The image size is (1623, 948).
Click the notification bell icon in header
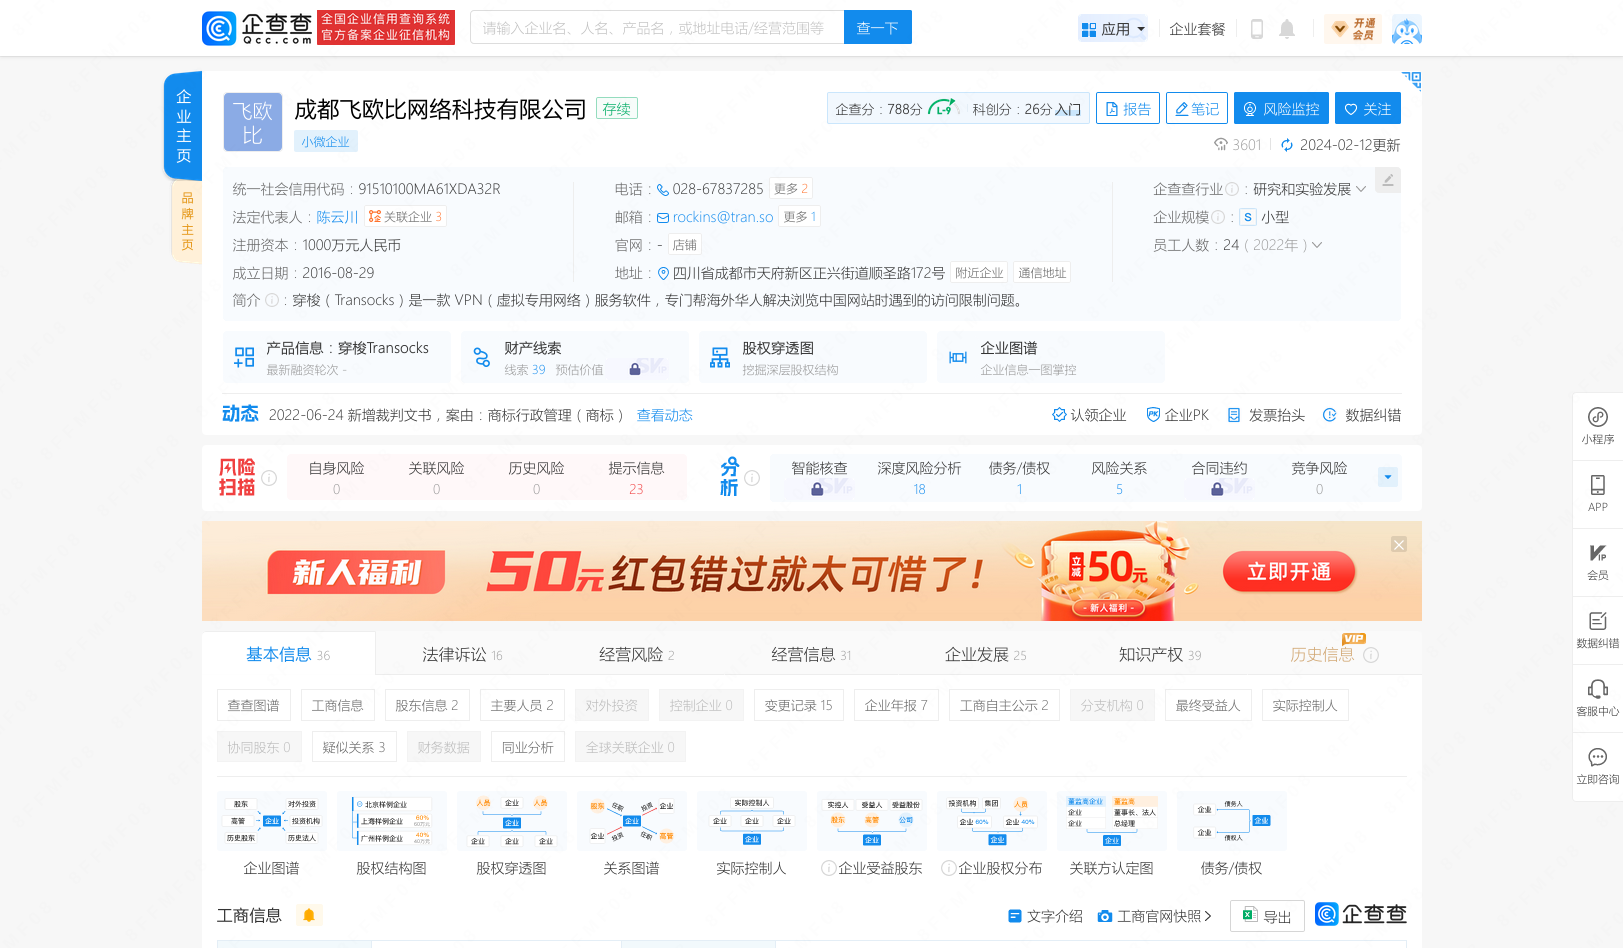tap(1287, 29)
